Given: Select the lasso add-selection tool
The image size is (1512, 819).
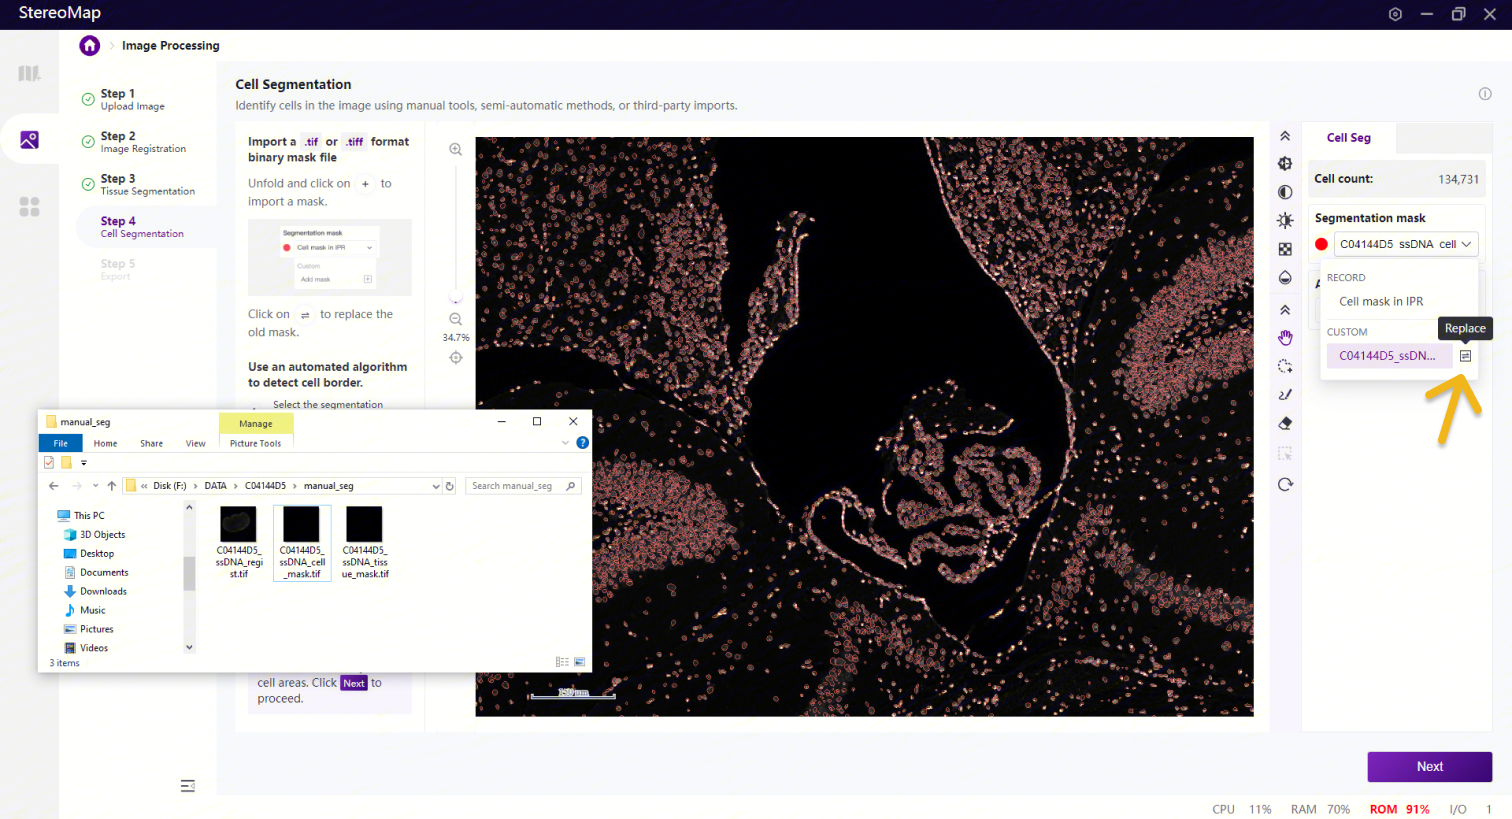Looking at the screenshot, I should click(x=1285, y=366).
